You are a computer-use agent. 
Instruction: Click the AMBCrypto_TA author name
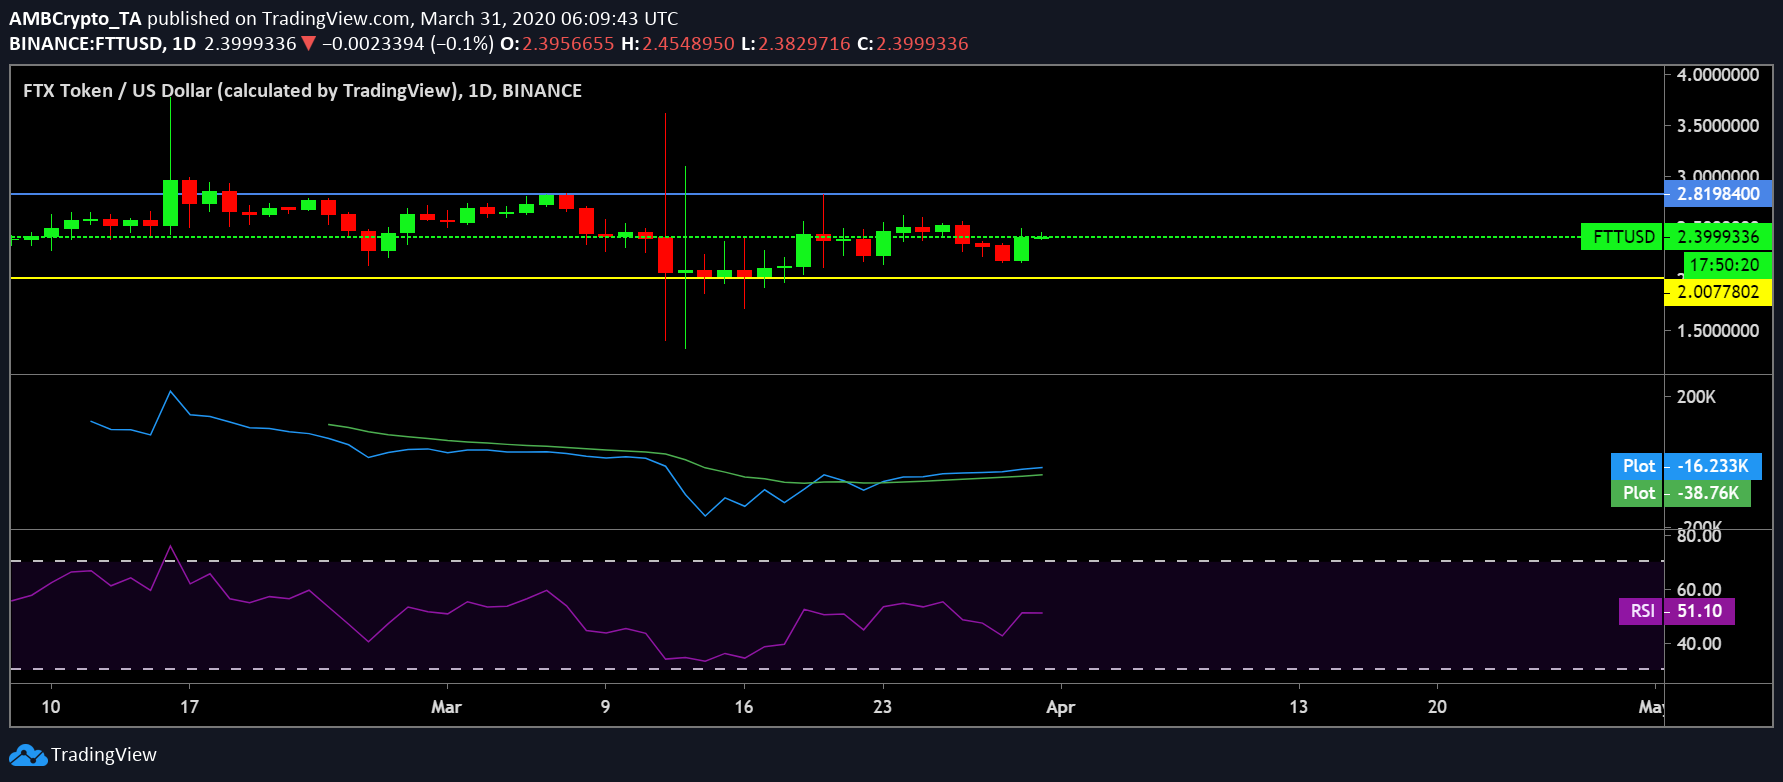pyautogui.click(x=76, y=18)
